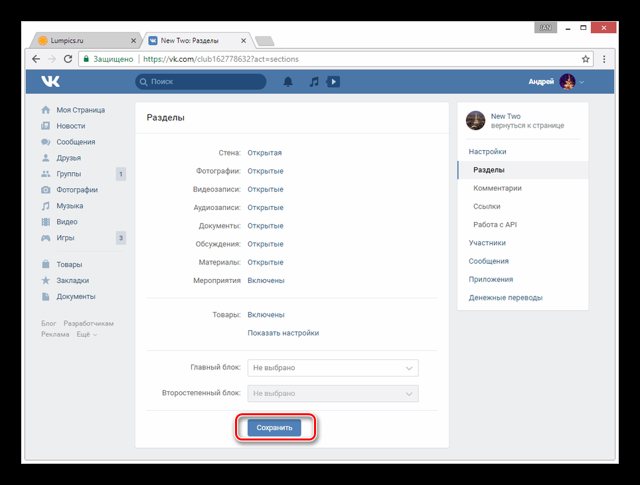Open Денежные переводы settings section
The image size is (640, 485).
(505, 298)
